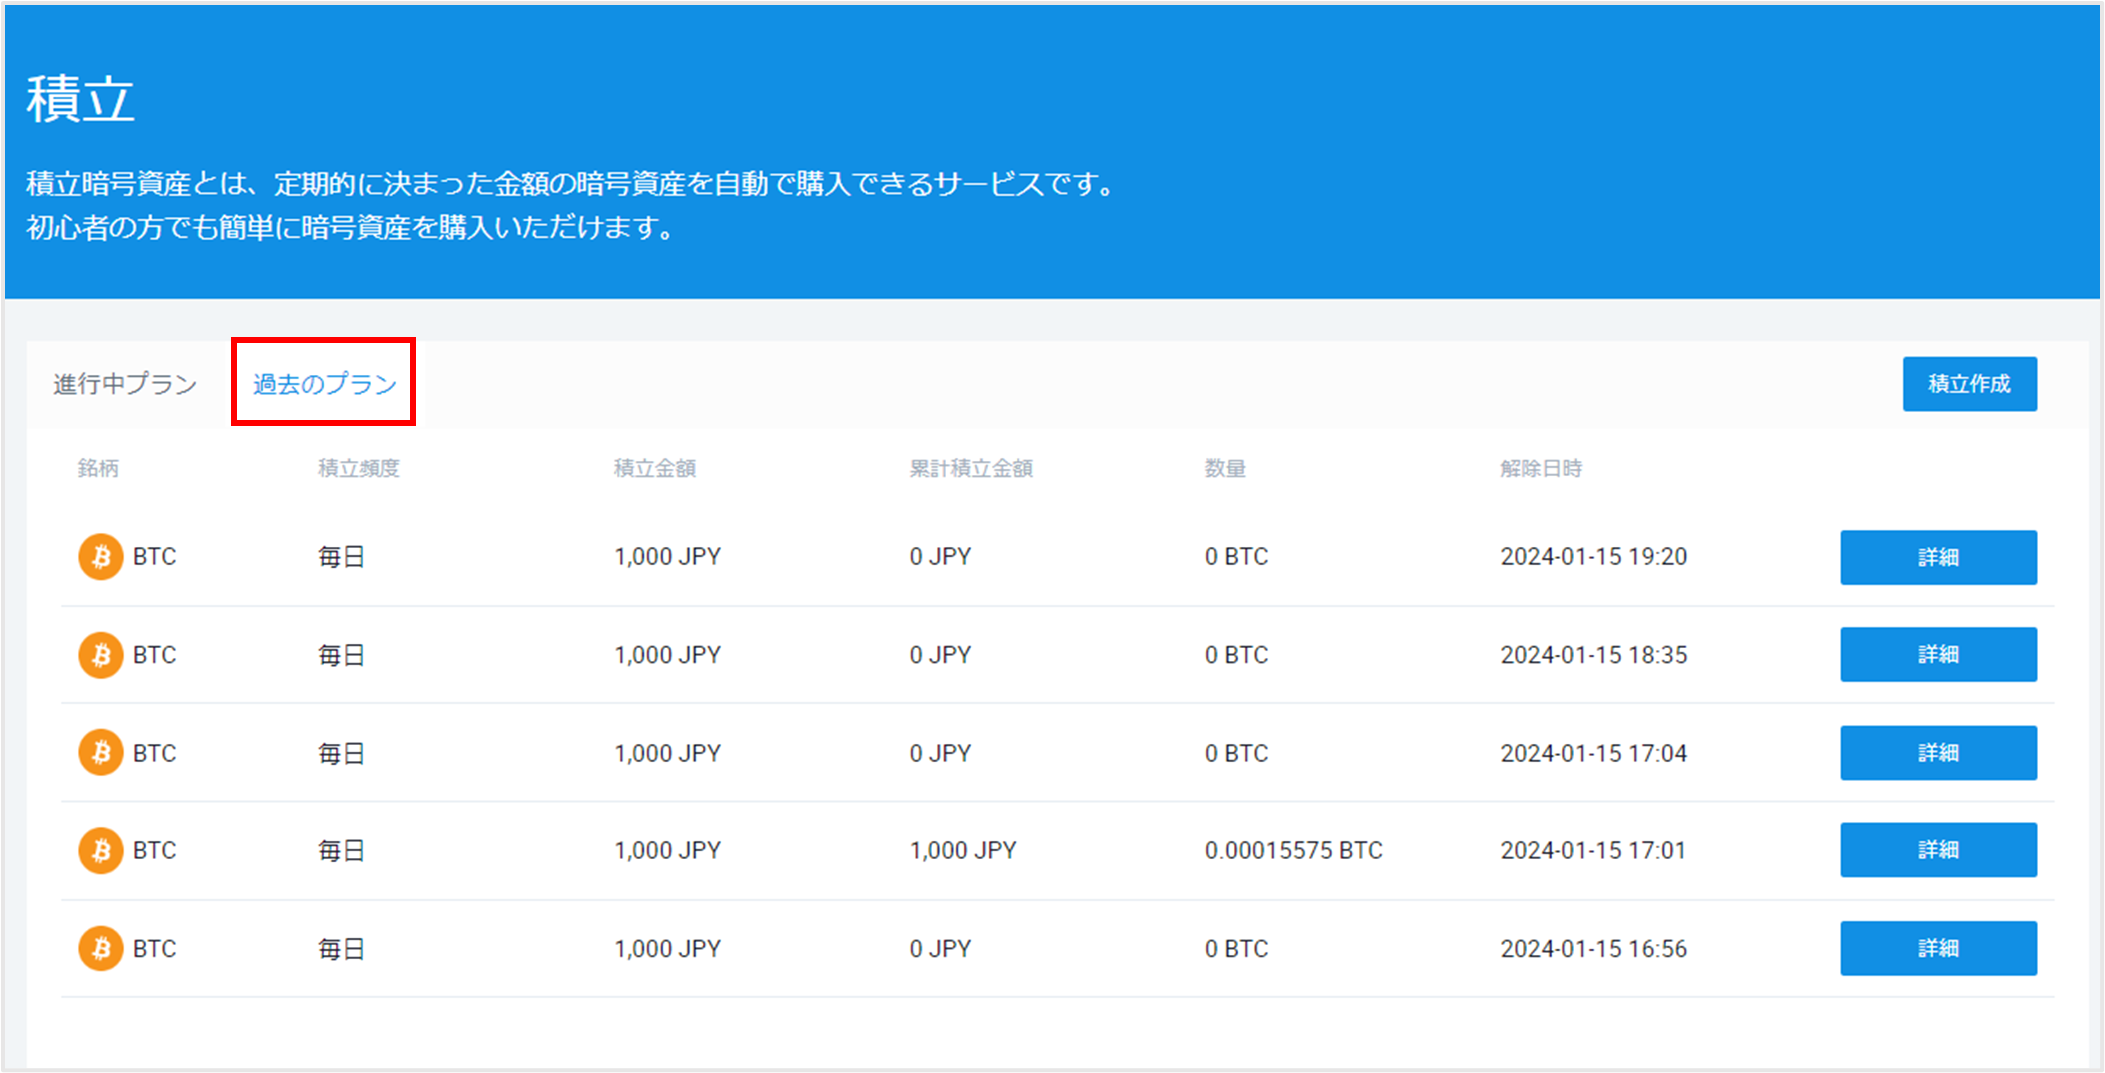The image size is (2105, 1073).
Task: Open 詳細 for plan cancelled at 19:20
Action: pyautogui.click(x=1937, y=557)
